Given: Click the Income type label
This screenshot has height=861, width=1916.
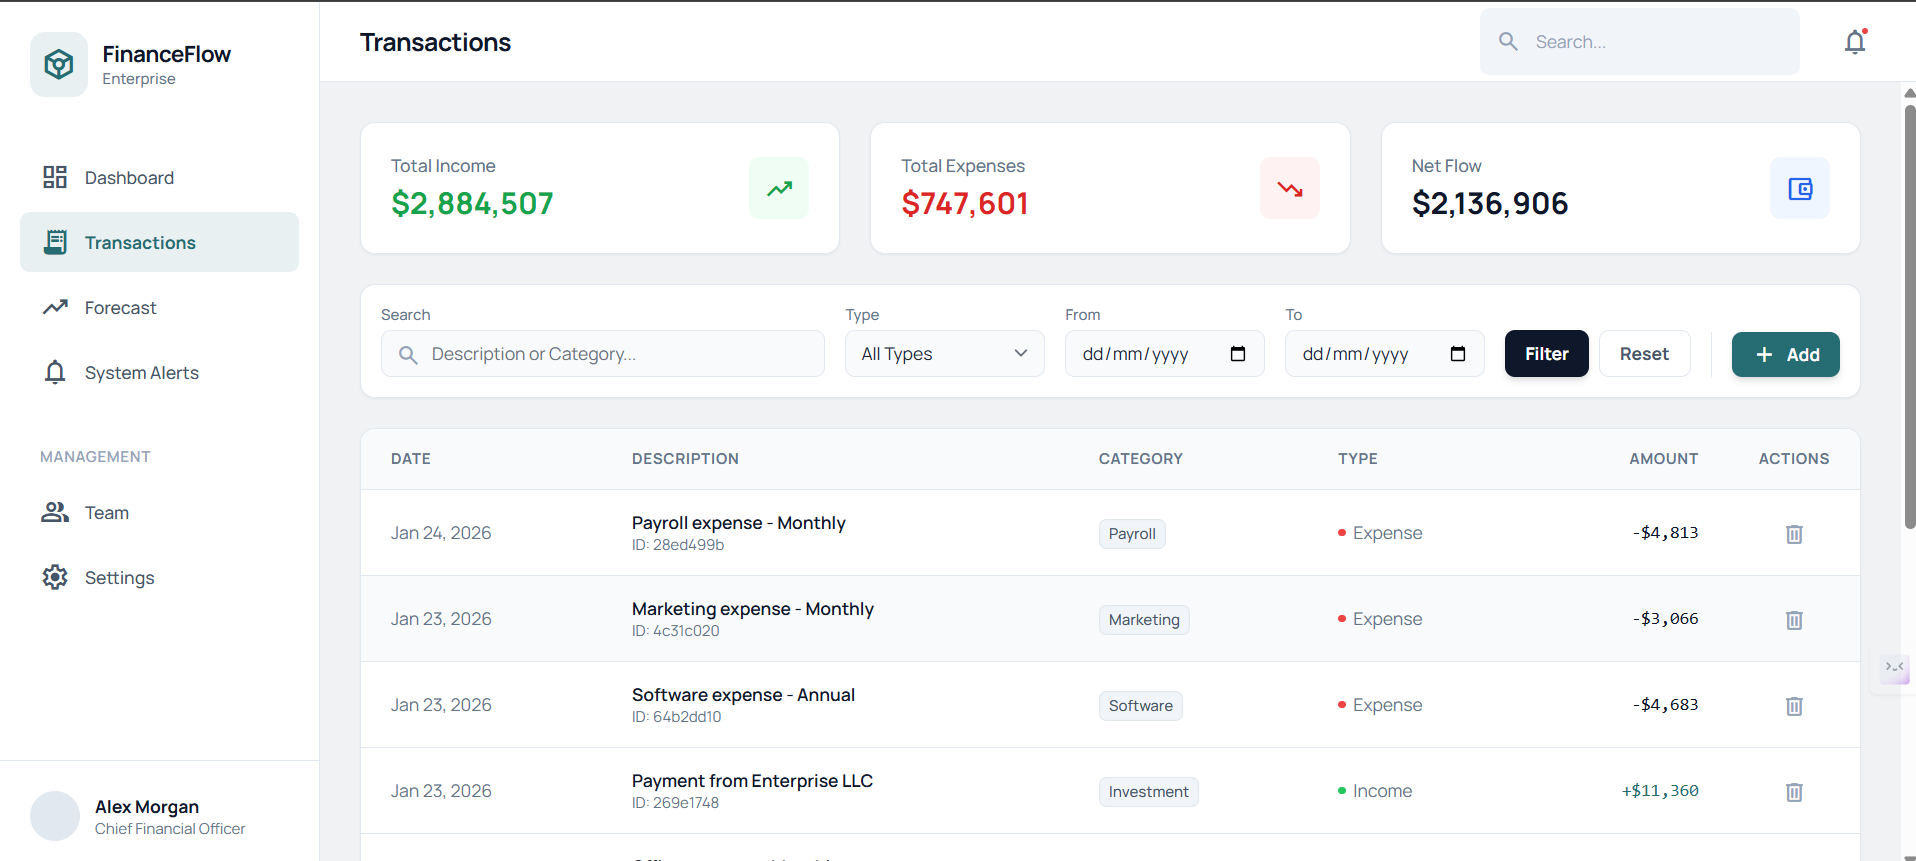Looking at the screenshot, I should tap(1382, 791).
